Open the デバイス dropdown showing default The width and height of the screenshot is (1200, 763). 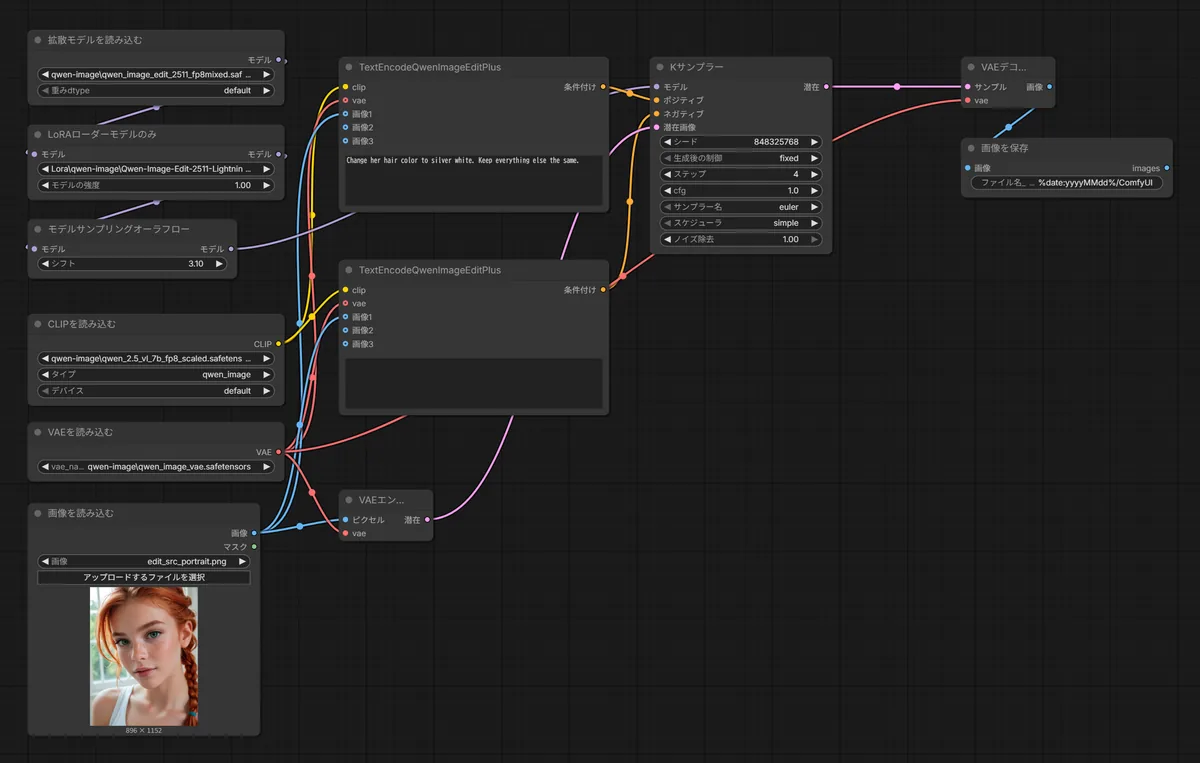pos(156,391)
